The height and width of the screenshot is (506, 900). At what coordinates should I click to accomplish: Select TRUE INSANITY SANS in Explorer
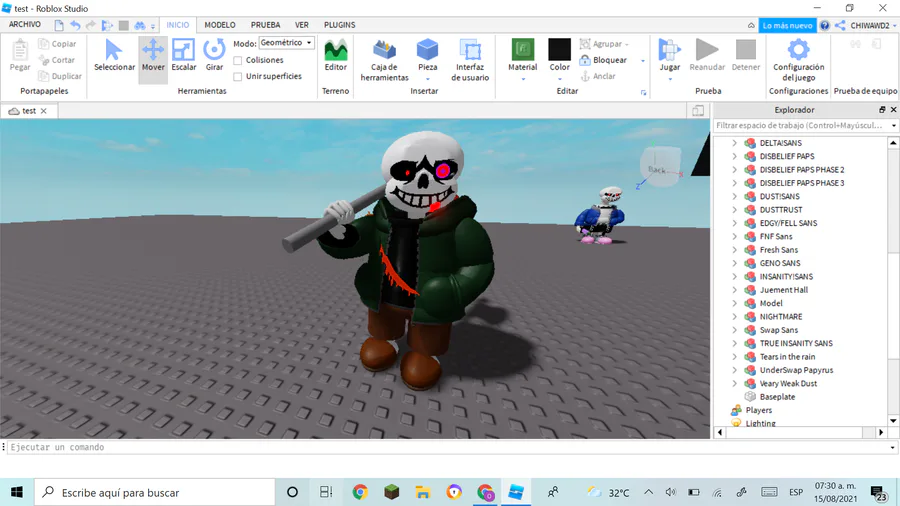pos(796,343)
